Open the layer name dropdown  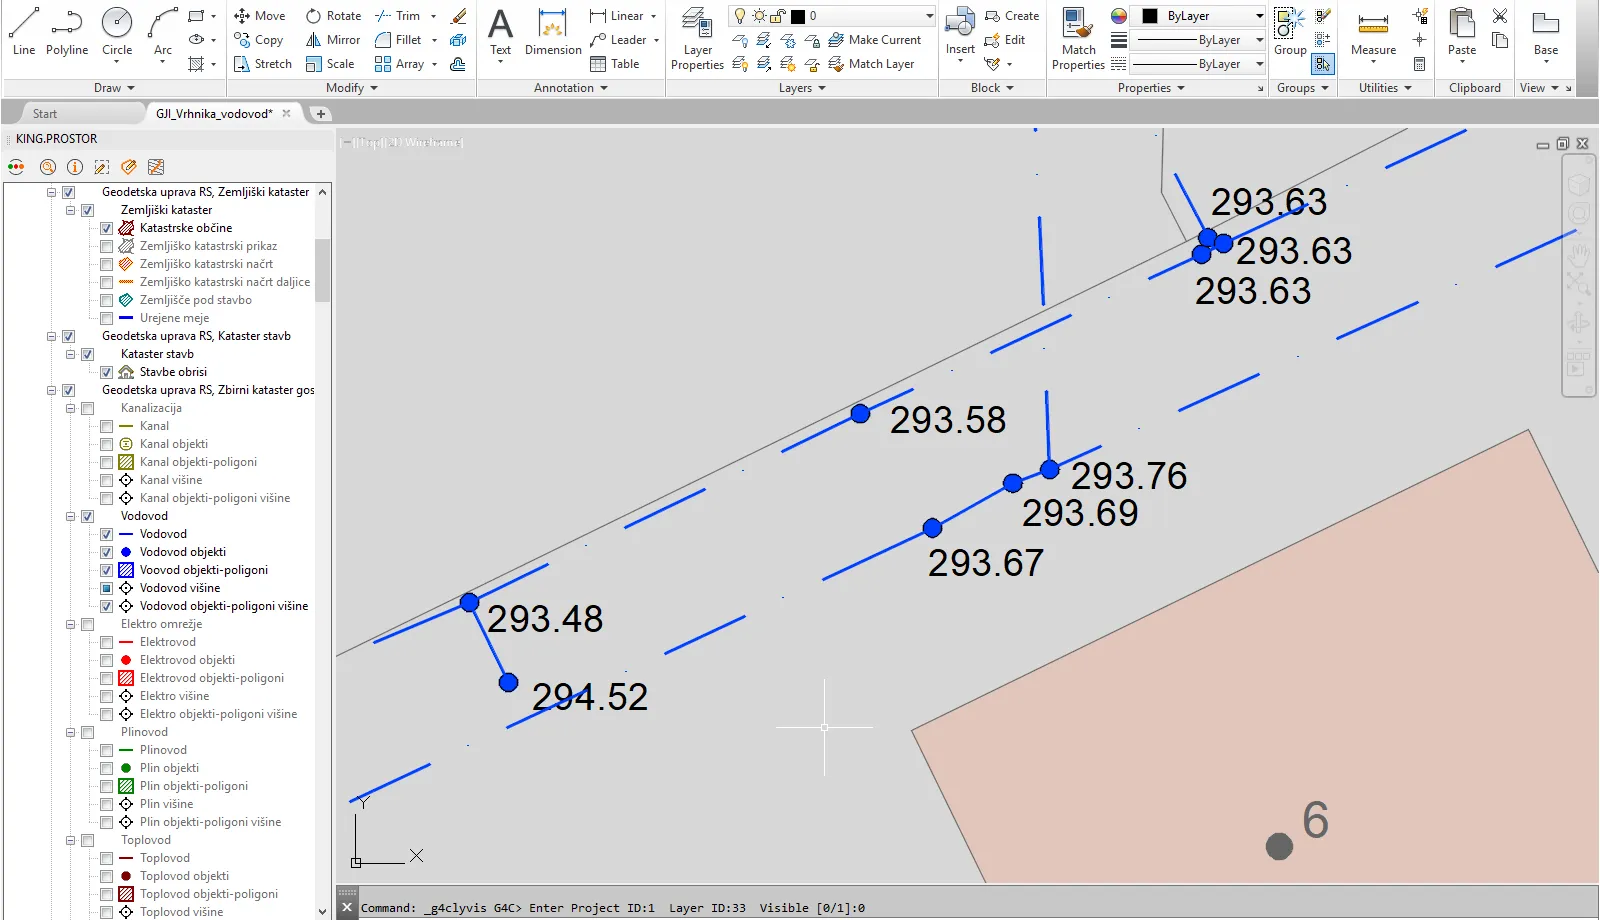tap(929, 16)
